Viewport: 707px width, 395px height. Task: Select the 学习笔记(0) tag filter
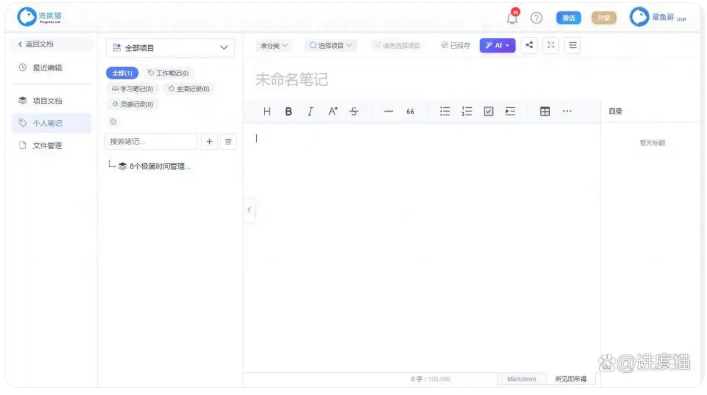coord(133,89)
